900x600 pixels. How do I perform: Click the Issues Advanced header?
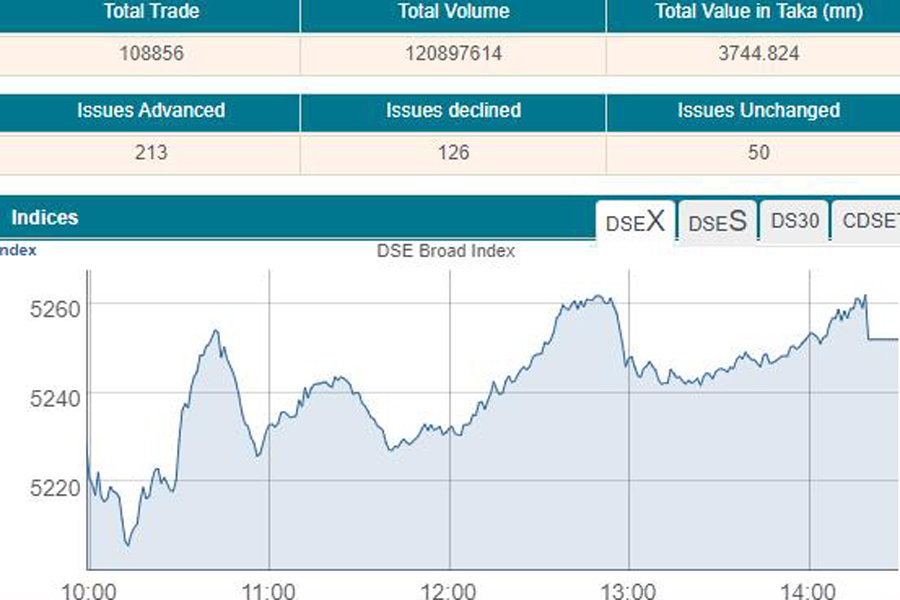150,111
